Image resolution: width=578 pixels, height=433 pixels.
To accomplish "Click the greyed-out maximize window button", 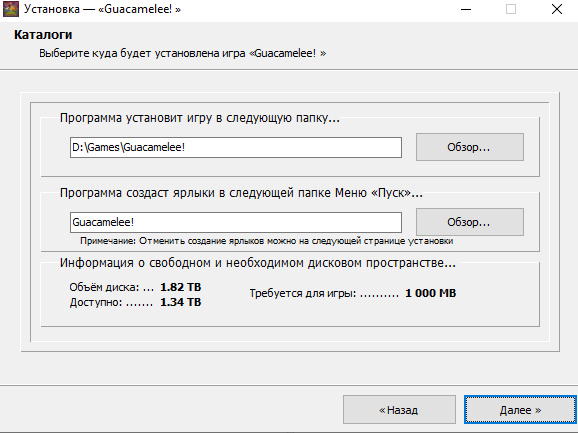I will [511, 9].
